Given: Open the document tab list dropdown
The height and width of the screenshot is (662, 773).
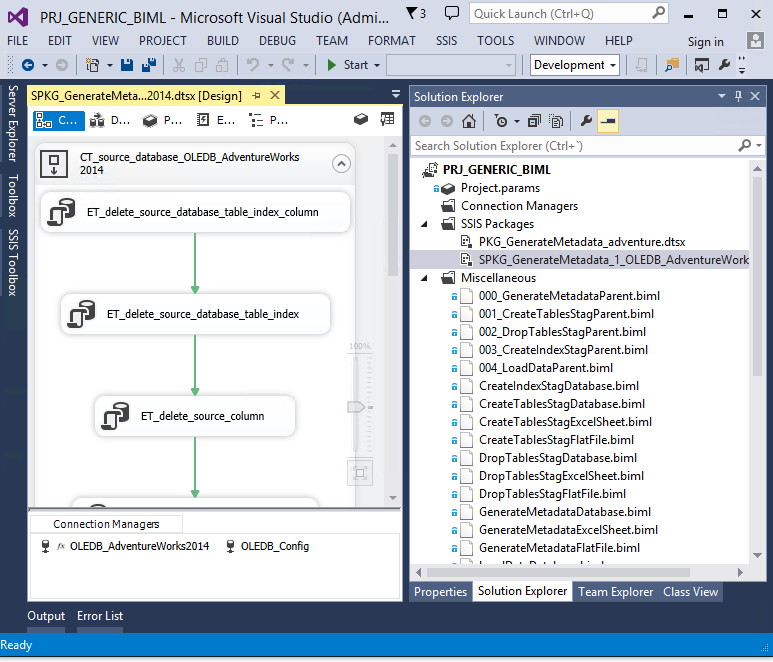Looking at the screenshot, I should (395, 94).
